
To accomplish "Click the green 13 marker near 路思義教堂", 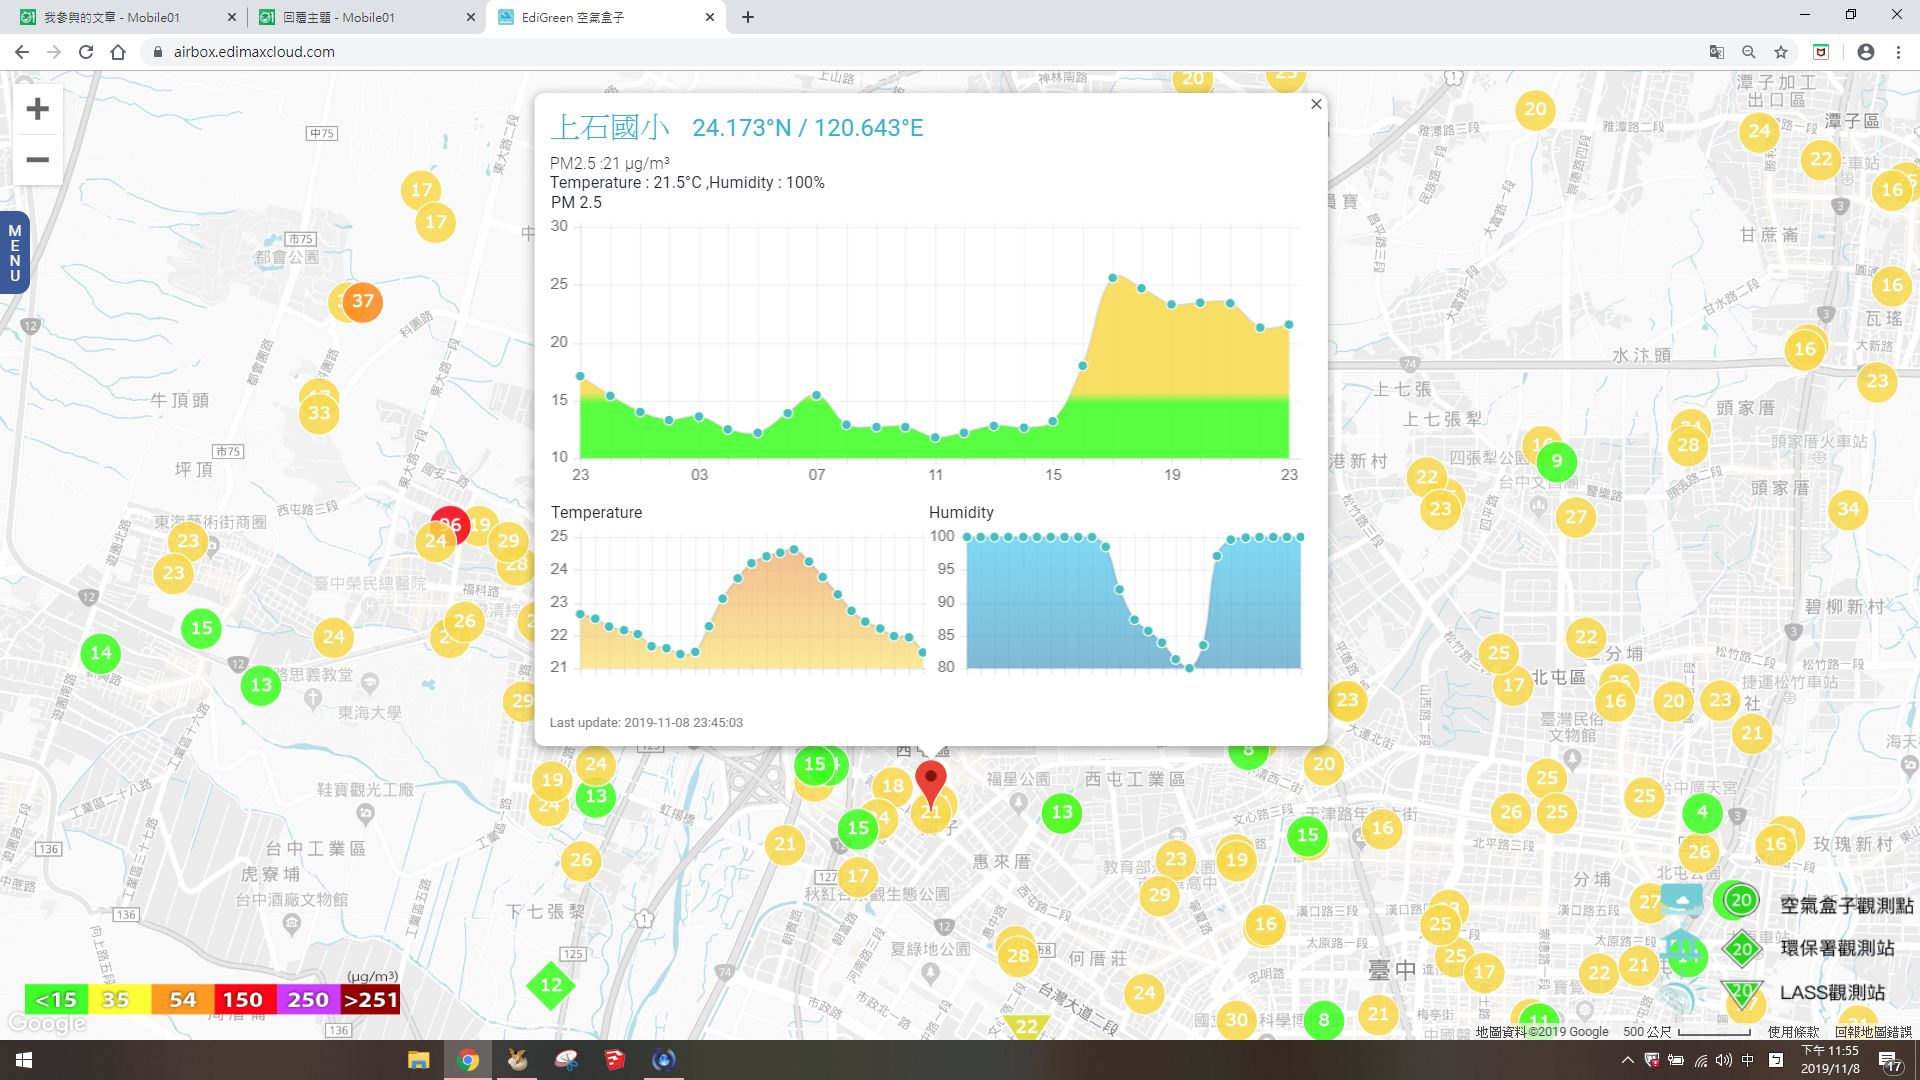I will tap(261, 685).
